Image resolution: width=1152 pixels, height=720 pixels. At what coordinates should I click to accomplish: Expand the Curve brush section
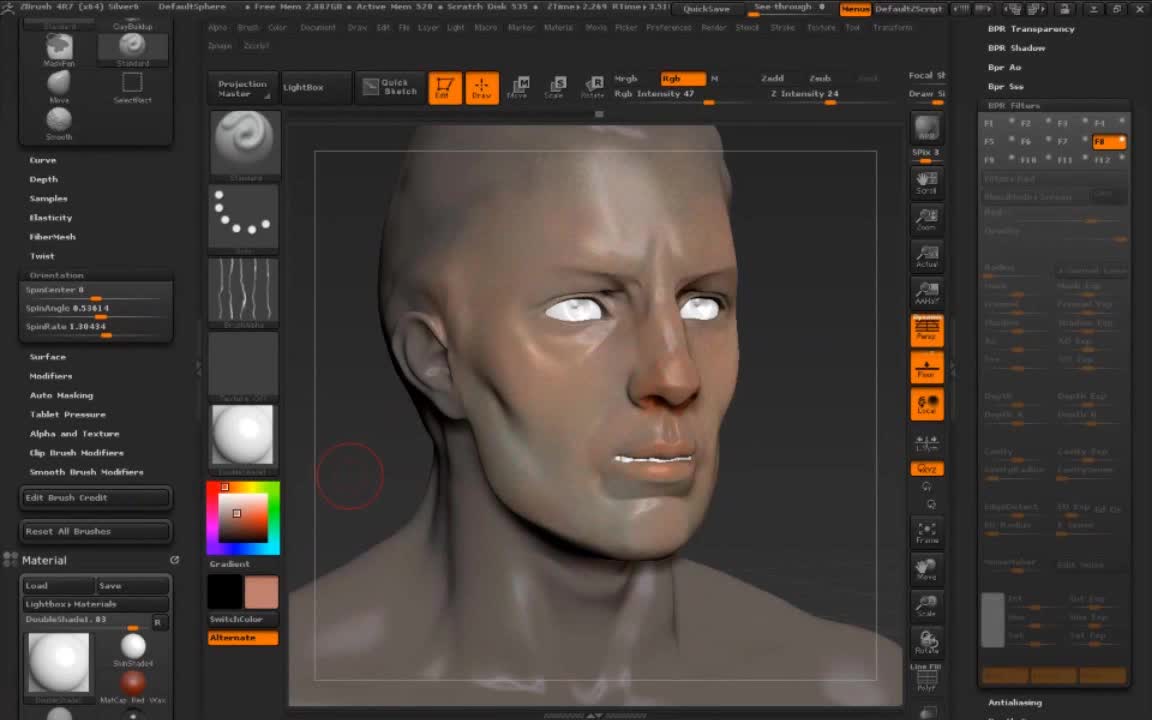click(43, 160)
